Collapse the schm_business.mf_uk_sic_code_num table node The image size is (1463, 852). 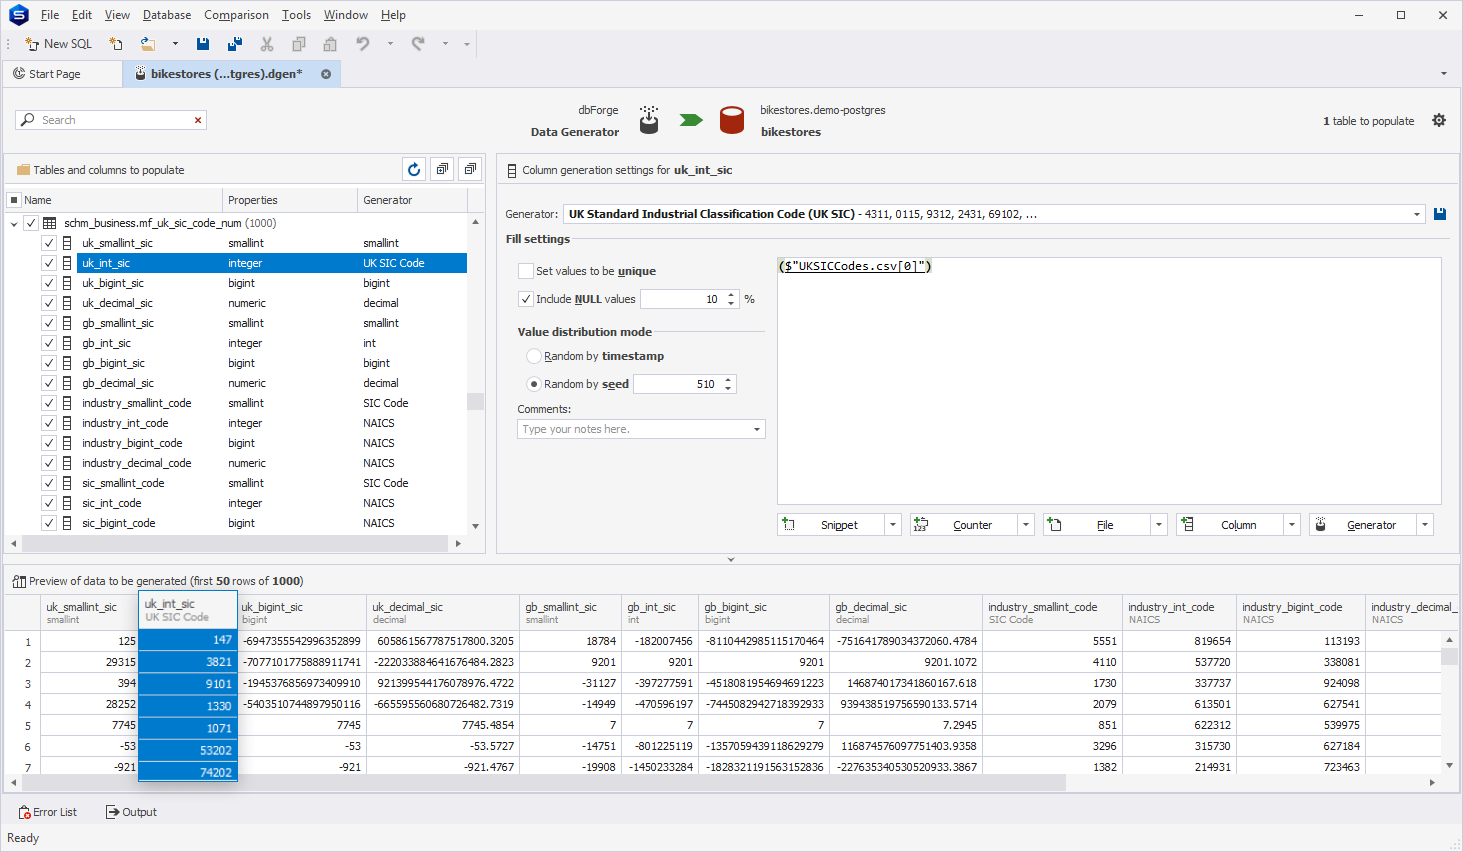[x=14, y=223]
